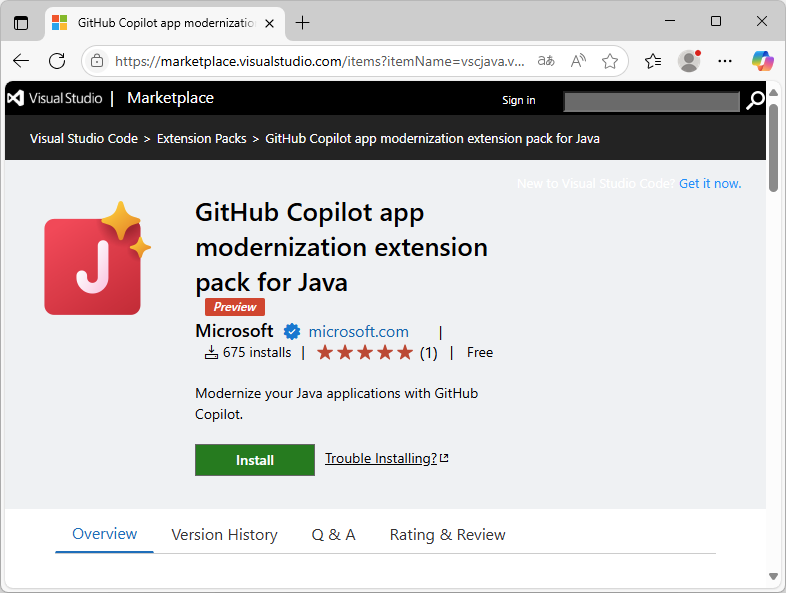Click the page scrollbar down arrow
Screen dimensions: 786x593
tap(773, 576)
